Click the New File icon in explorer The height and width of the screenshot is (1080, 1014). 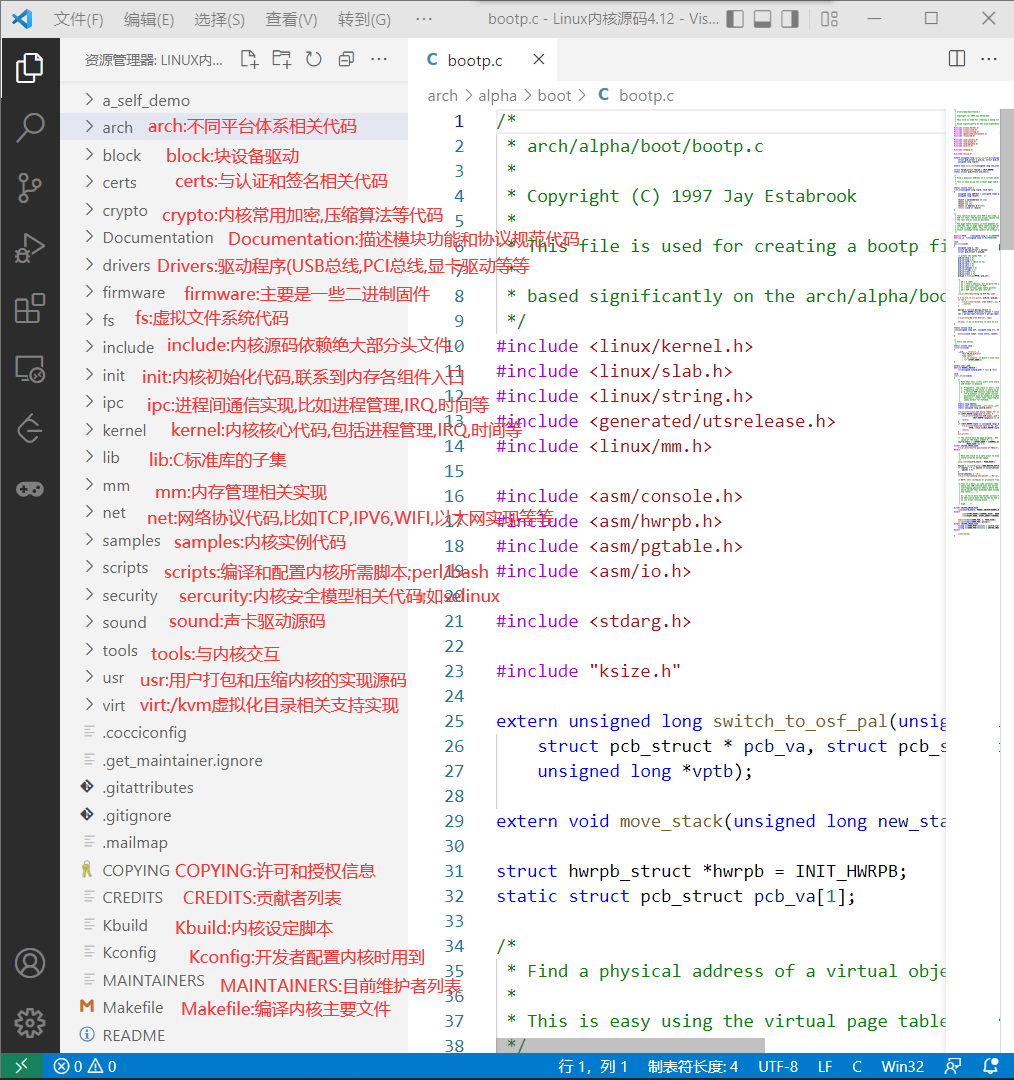(x=249, y=59)
